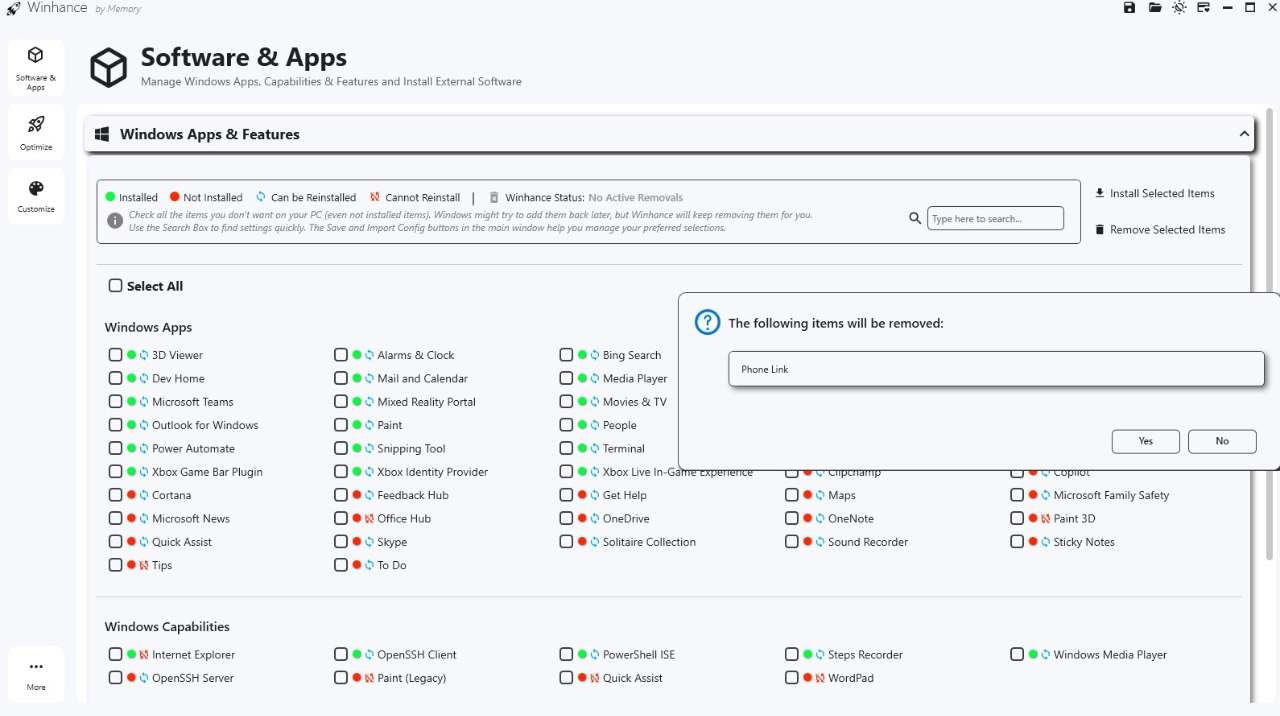1280x716 pixels.
Task: Check the Internet Explorer checkbox
Action: 116,655
